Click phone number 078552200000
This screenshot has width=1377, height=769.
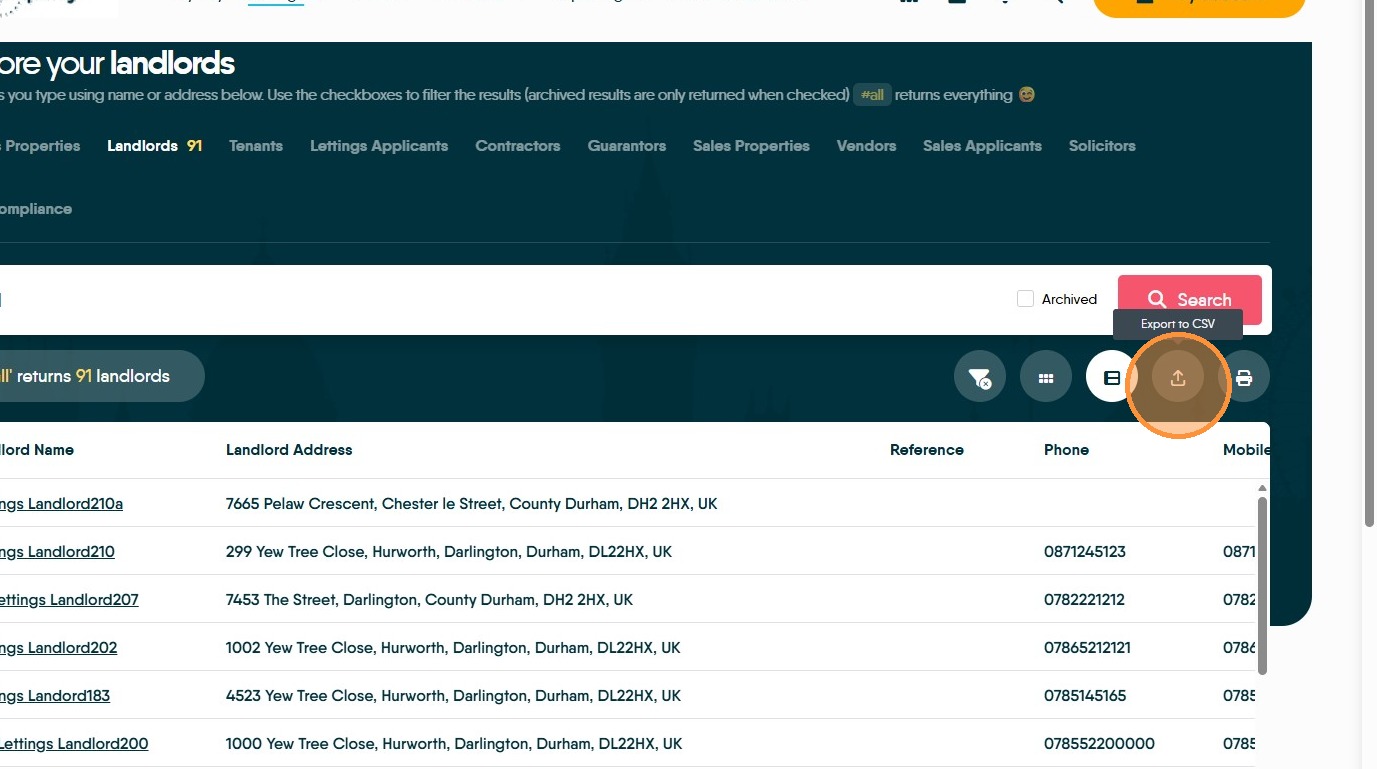pos(1099,744)
